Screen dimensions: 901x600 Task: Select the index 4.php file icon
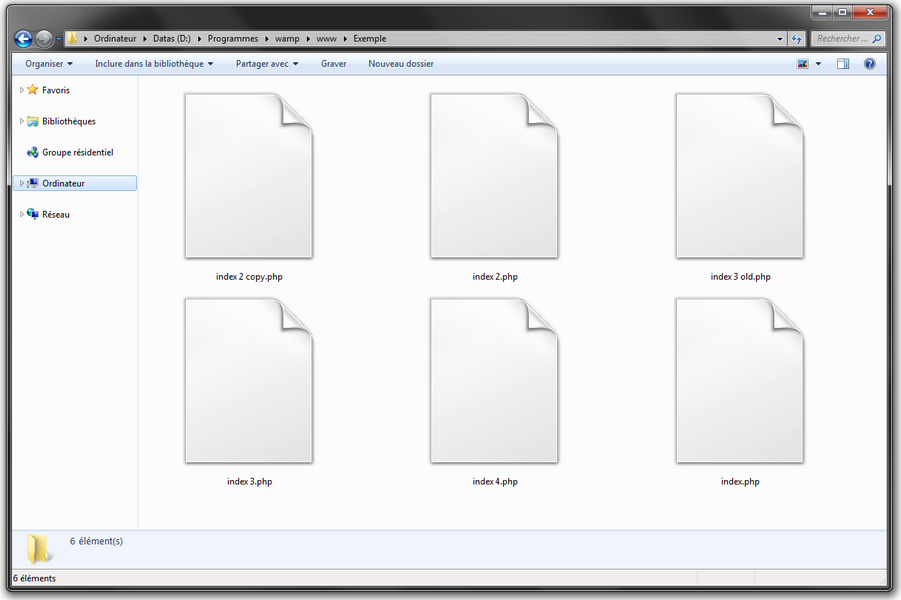(x=494, y=380)
